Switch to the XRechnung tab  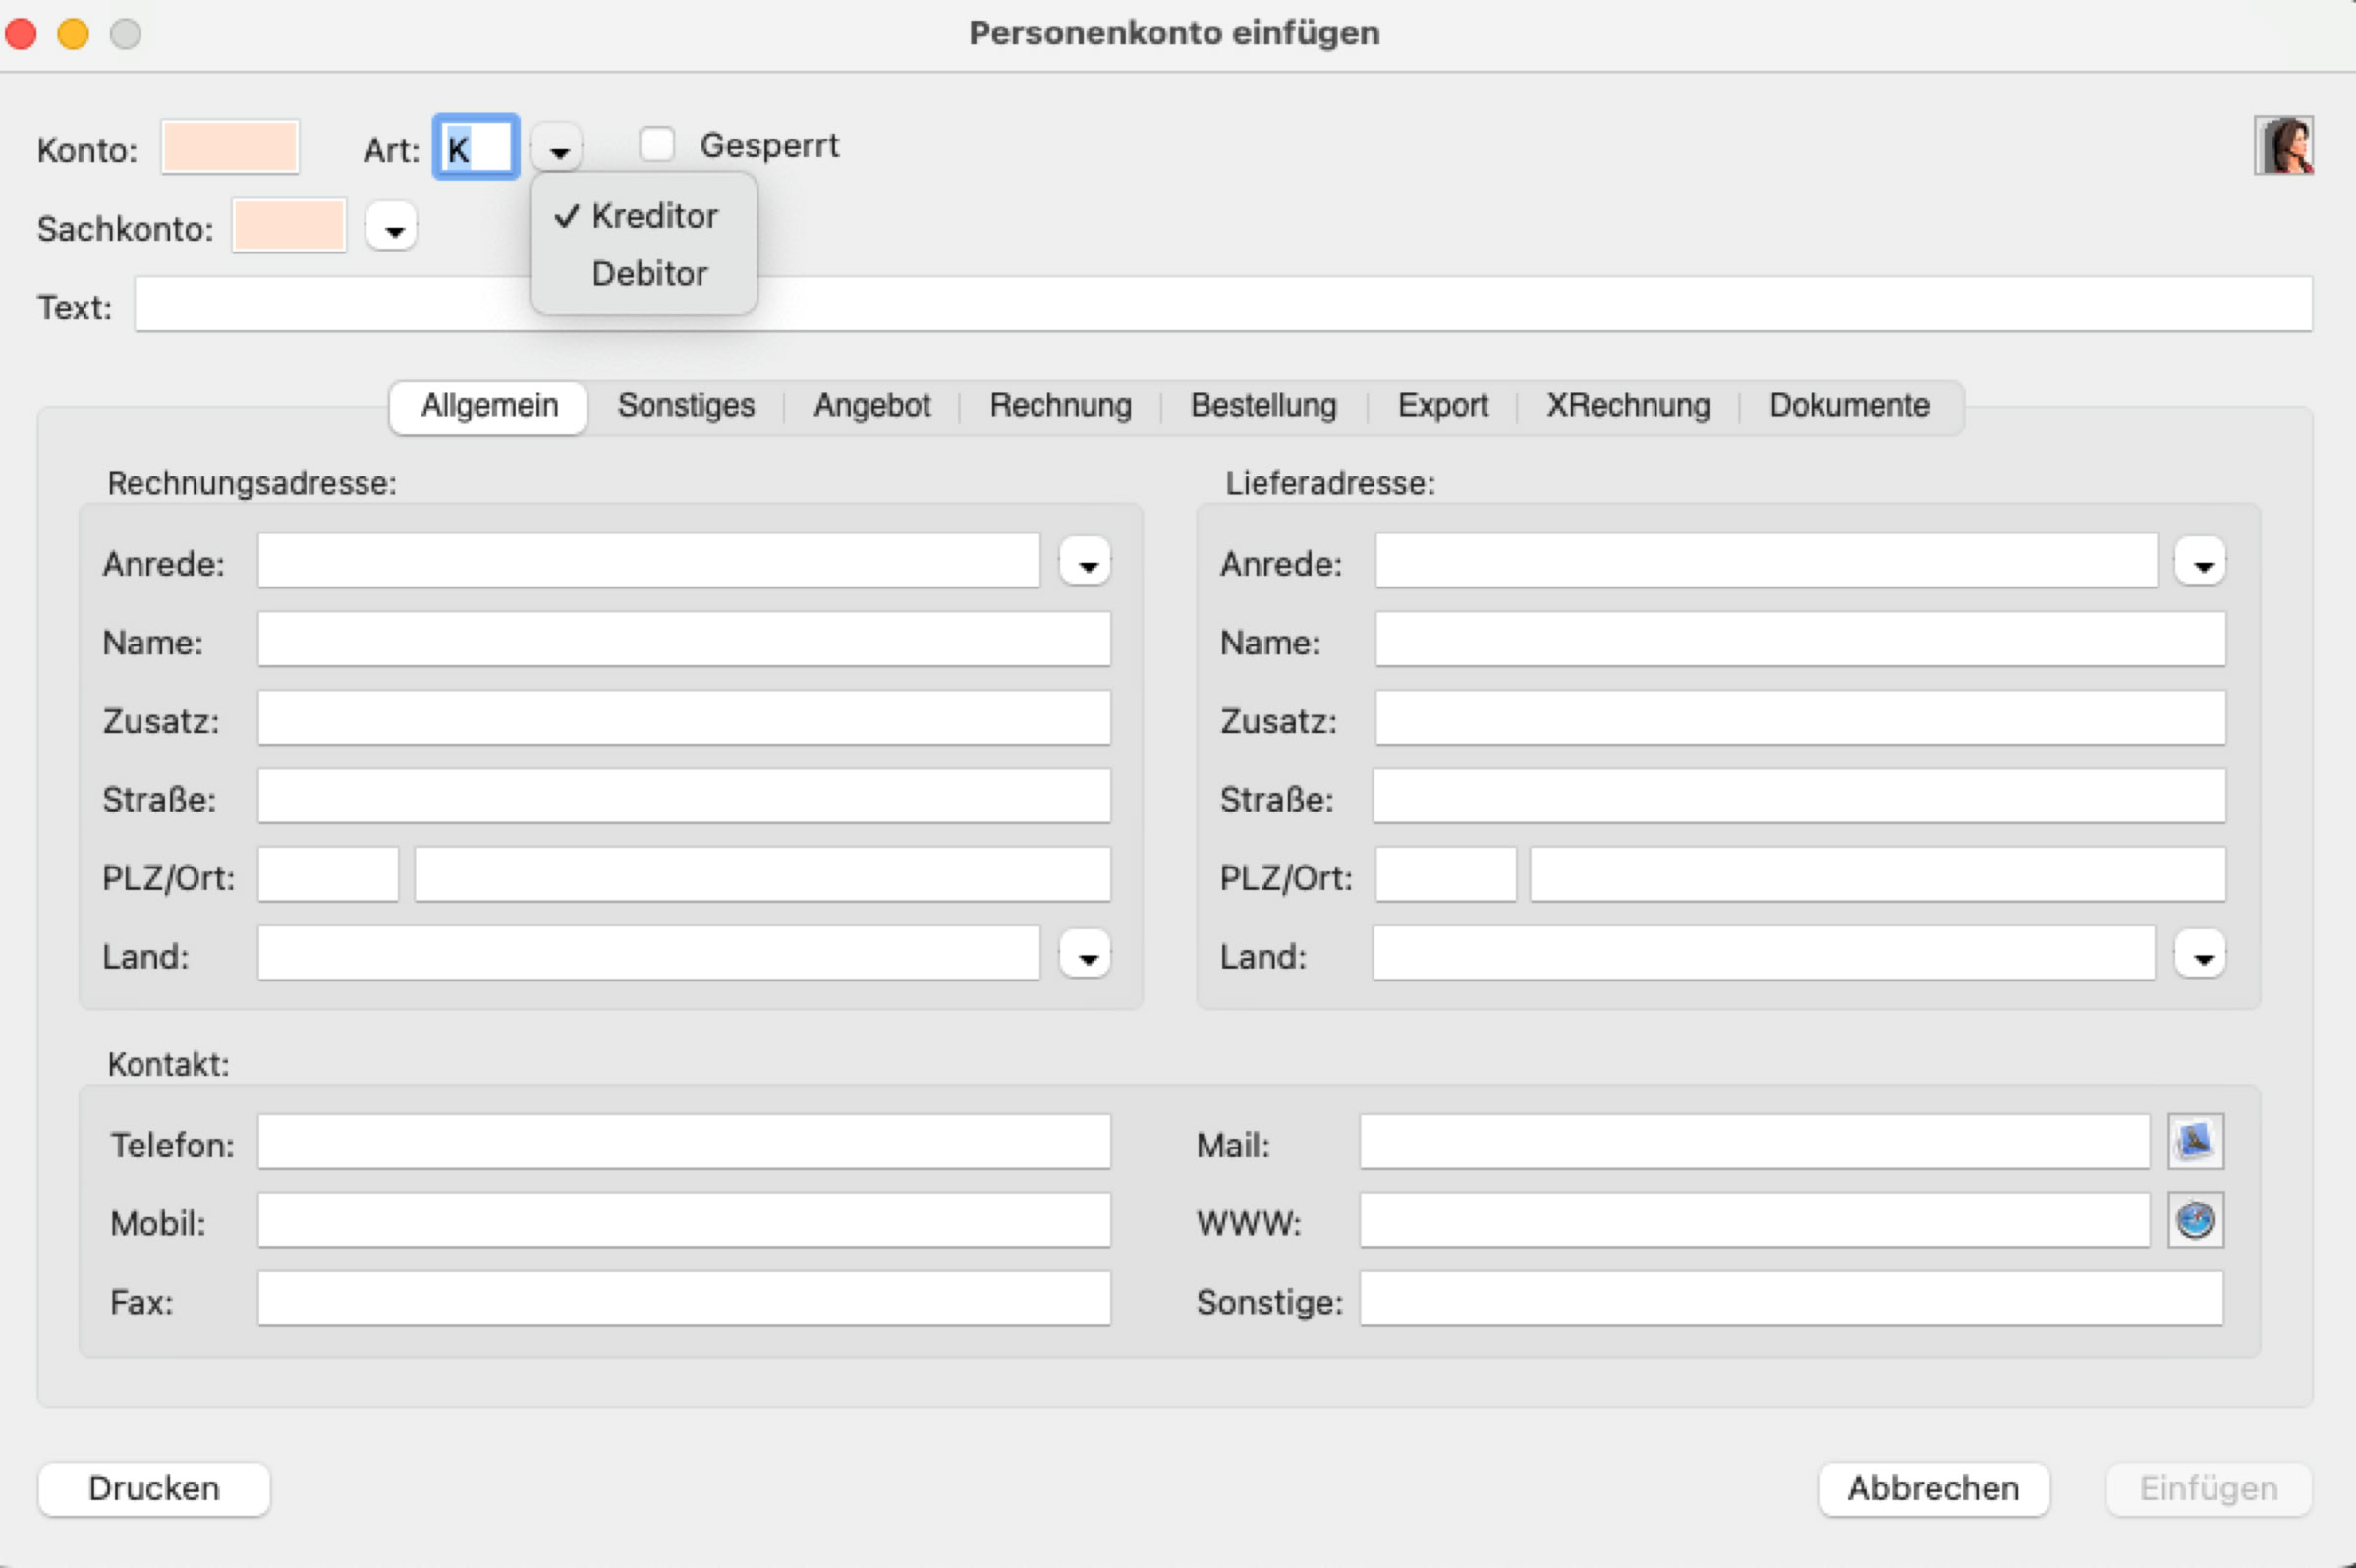tap(1628, 405)
